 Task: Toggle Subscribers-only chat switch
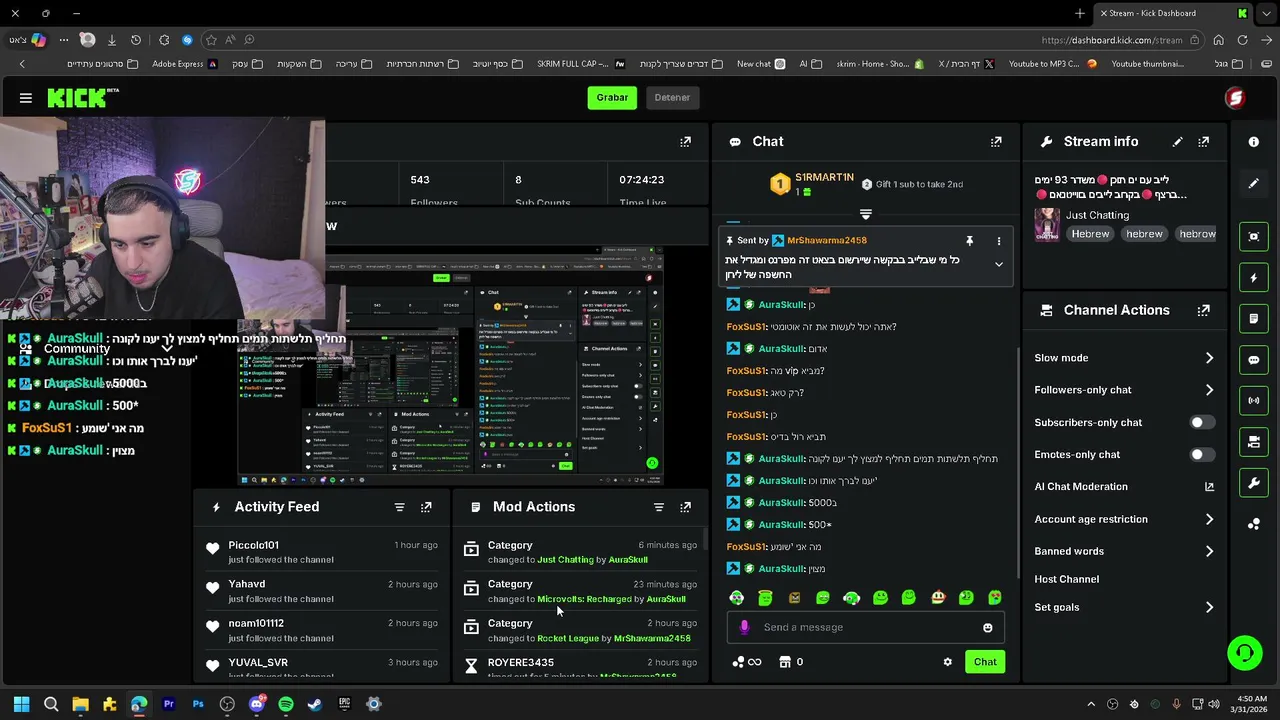point(1203,422)
